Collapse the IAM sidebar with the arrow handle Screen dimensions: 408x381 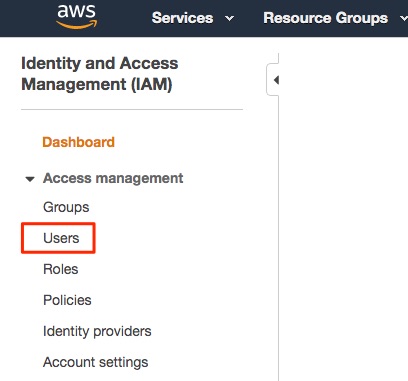273,80
